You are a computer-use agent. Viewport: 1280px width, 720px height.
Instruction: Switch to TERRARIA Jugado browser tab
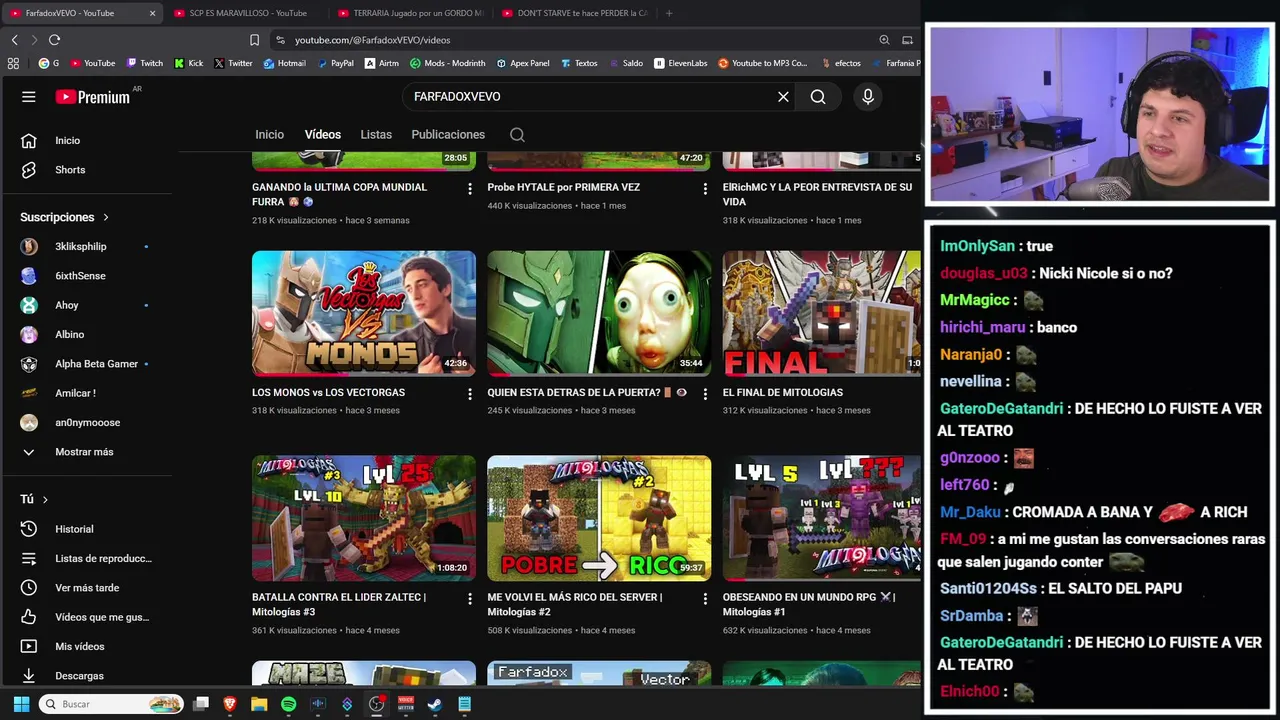(410, 13)
